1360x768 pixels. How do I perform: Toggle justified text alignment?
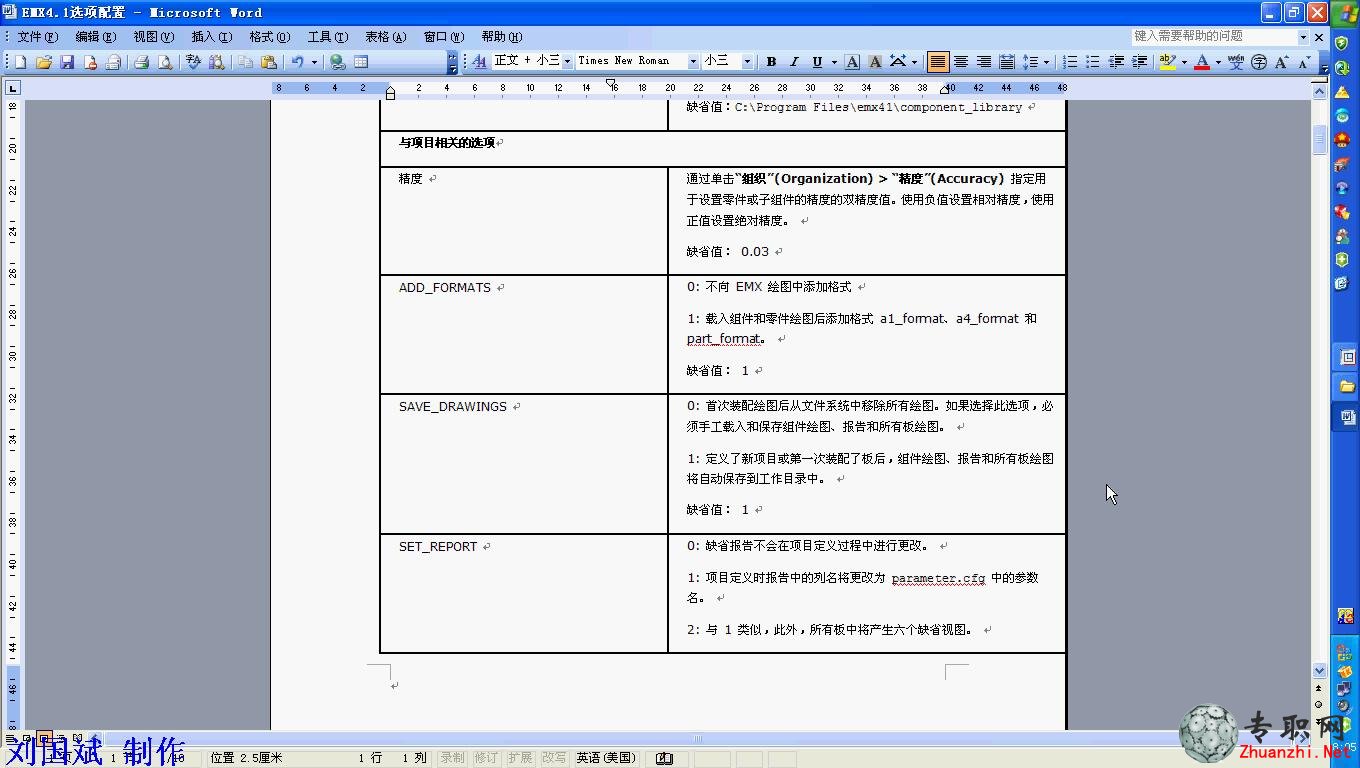pyautogui.click(x=938, y=62)
